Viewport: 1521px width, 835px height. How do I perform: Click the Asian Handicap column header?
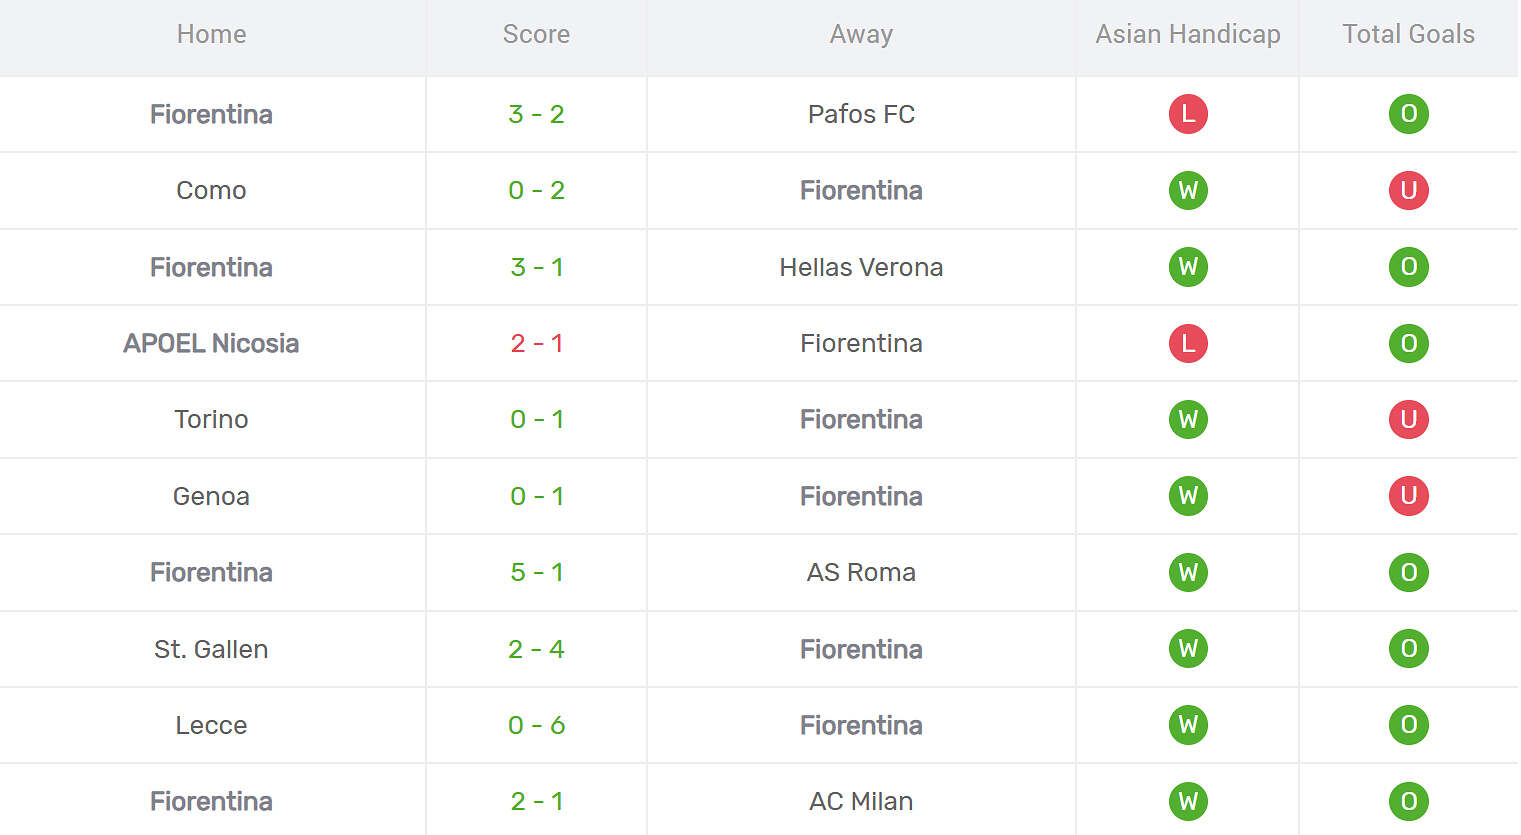coord(1188,34)
